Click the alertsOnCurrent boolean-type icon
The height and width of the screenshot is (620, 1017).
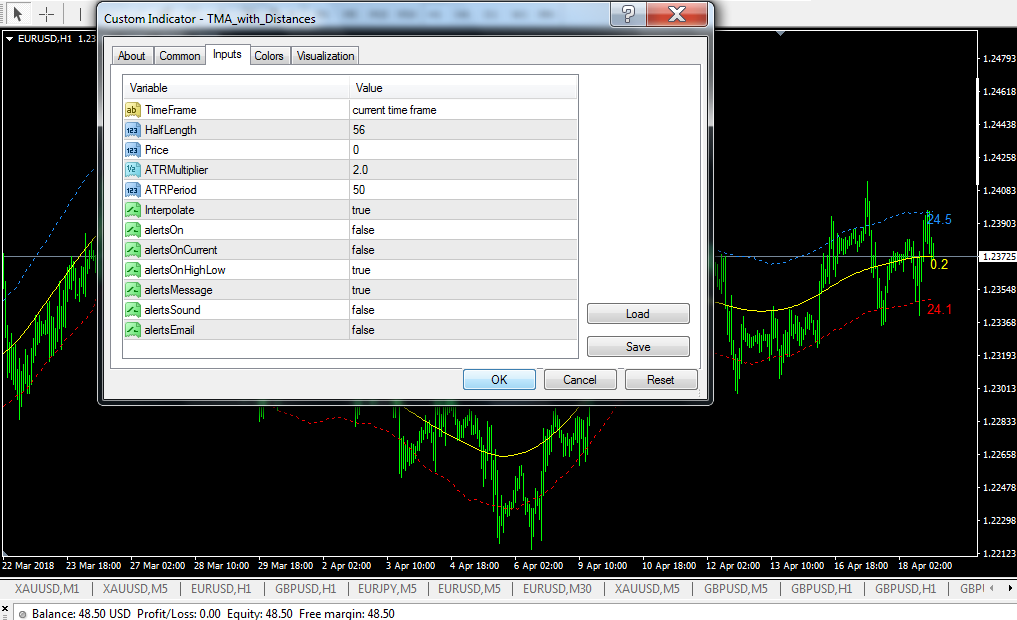point(132,250)
